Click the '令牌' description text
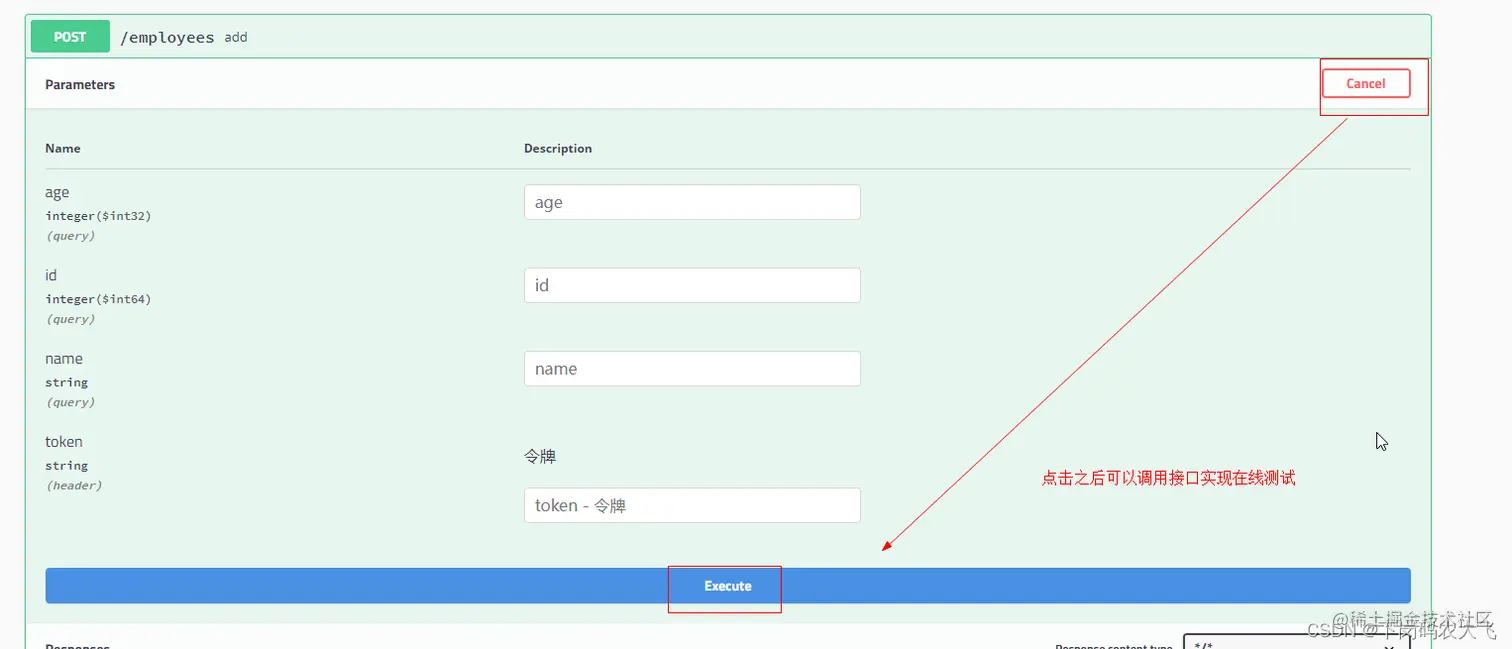 [x=540, y=456]
